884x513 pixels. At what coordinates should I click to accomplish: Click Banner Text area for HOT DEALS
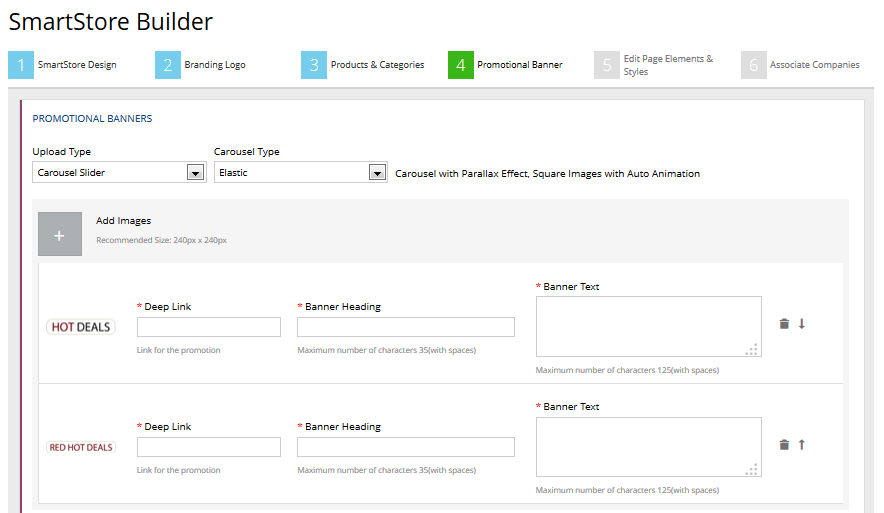(648, 326)
